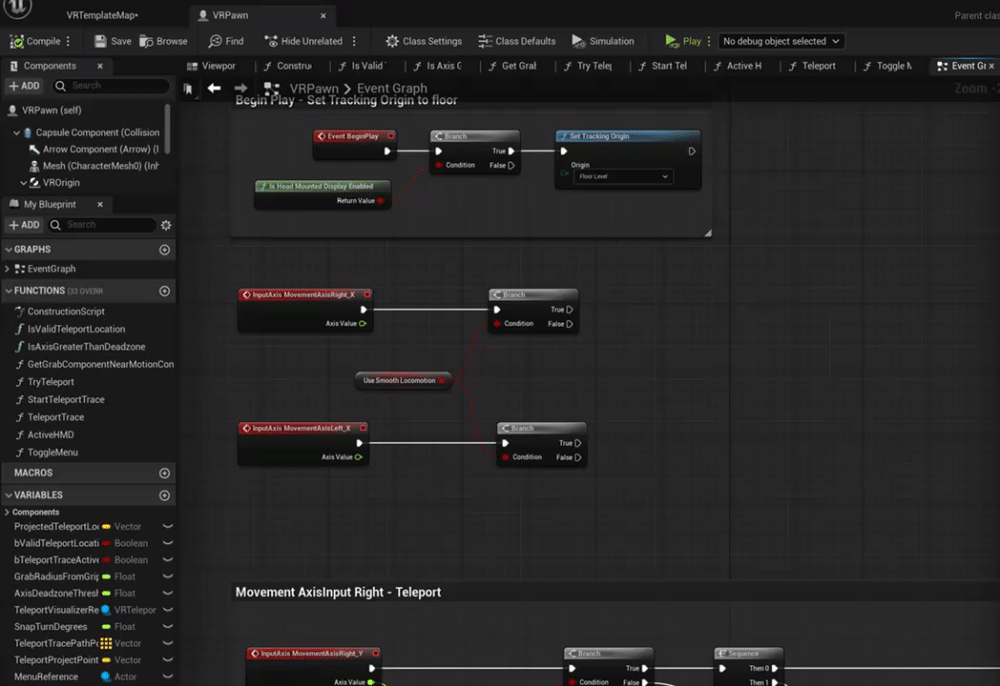
Task: Click the Compile button
Action: tap(35, 41)
